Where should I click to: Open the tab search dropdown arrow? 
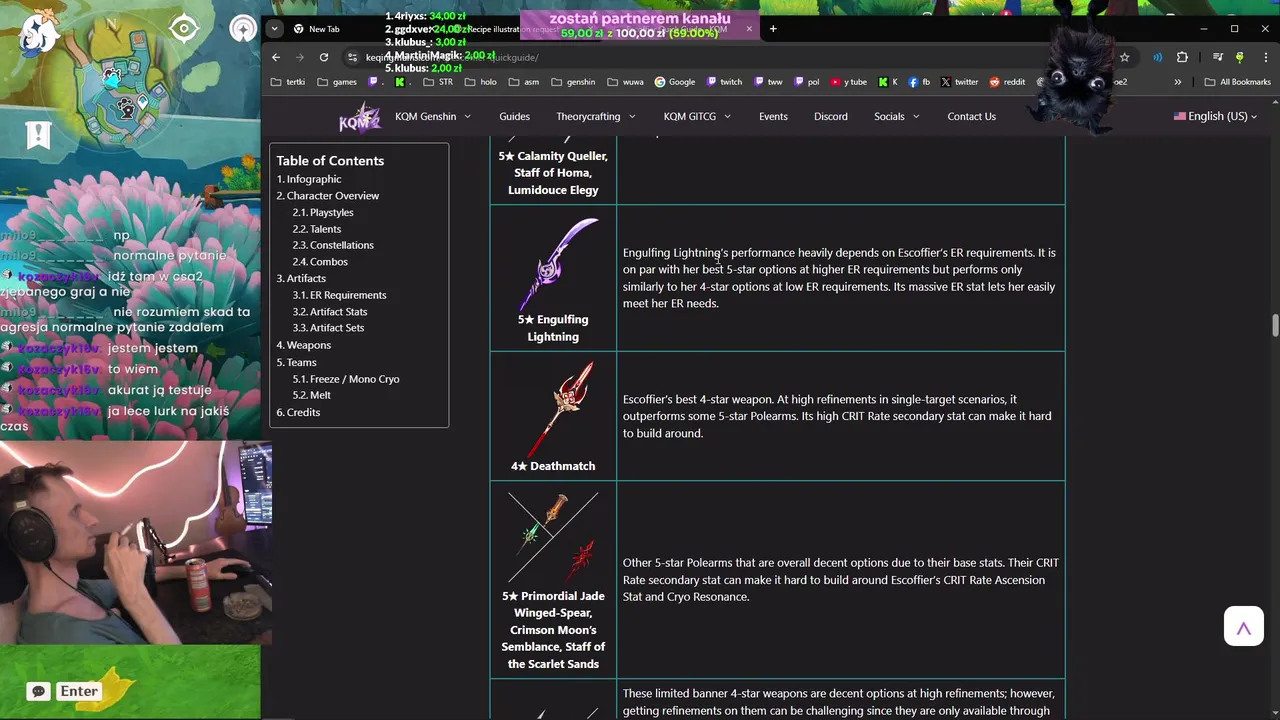(274, 29)
